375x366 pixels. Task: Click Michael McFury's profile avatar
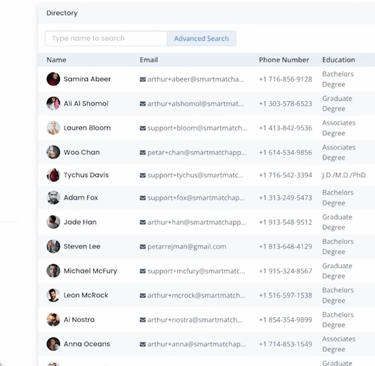pyautogui.click(x=53, y=271)
